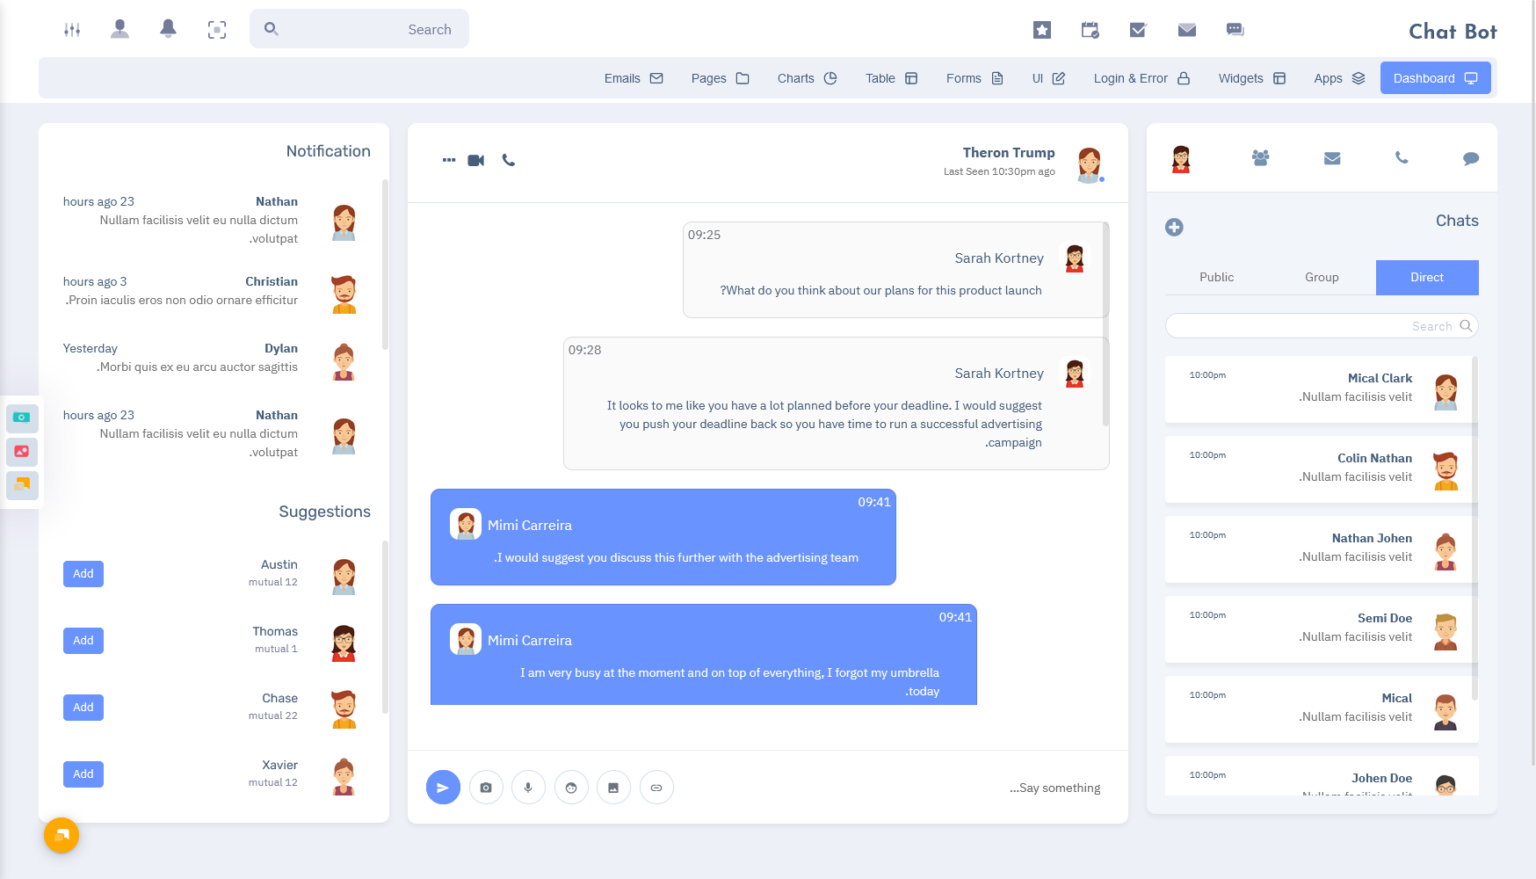The width and height of the screenshot is (1536, 879).
Task: Open the notifications bell icon
Action: [168, 29]
